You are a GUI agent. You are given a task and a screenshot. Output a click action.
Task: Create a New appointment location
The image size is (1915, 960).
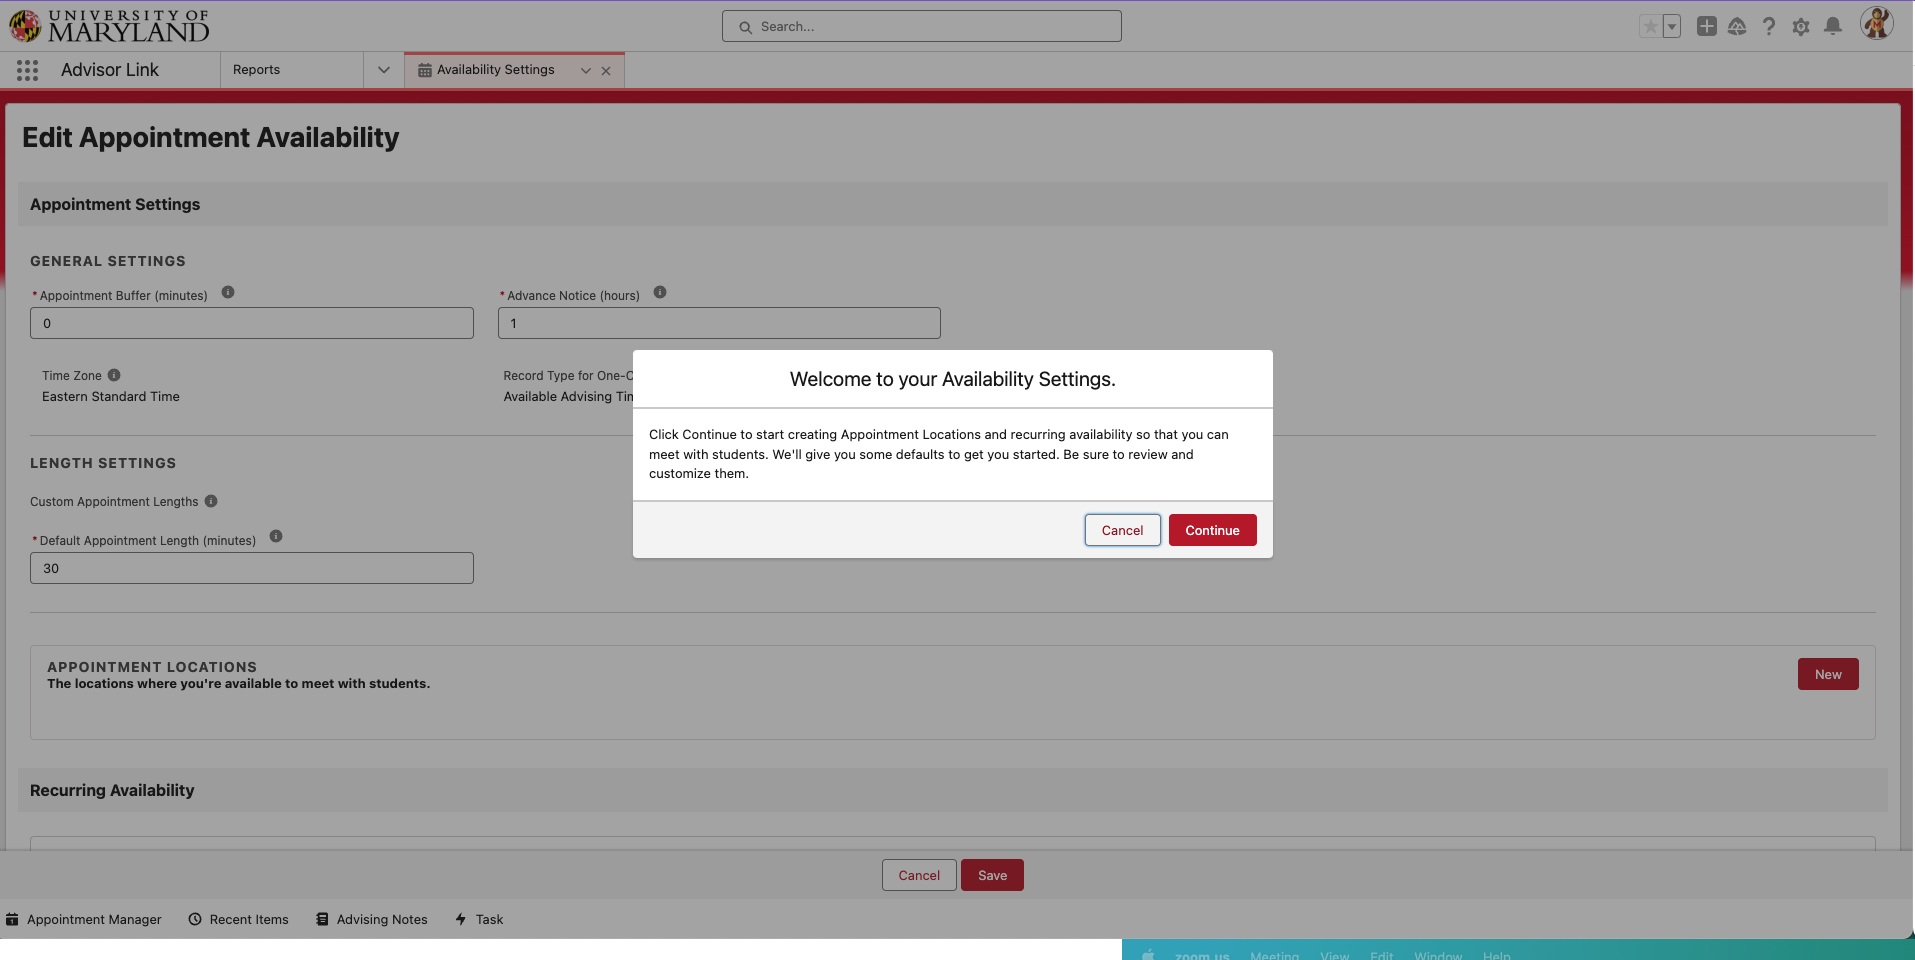click(x=1827, y=673)
